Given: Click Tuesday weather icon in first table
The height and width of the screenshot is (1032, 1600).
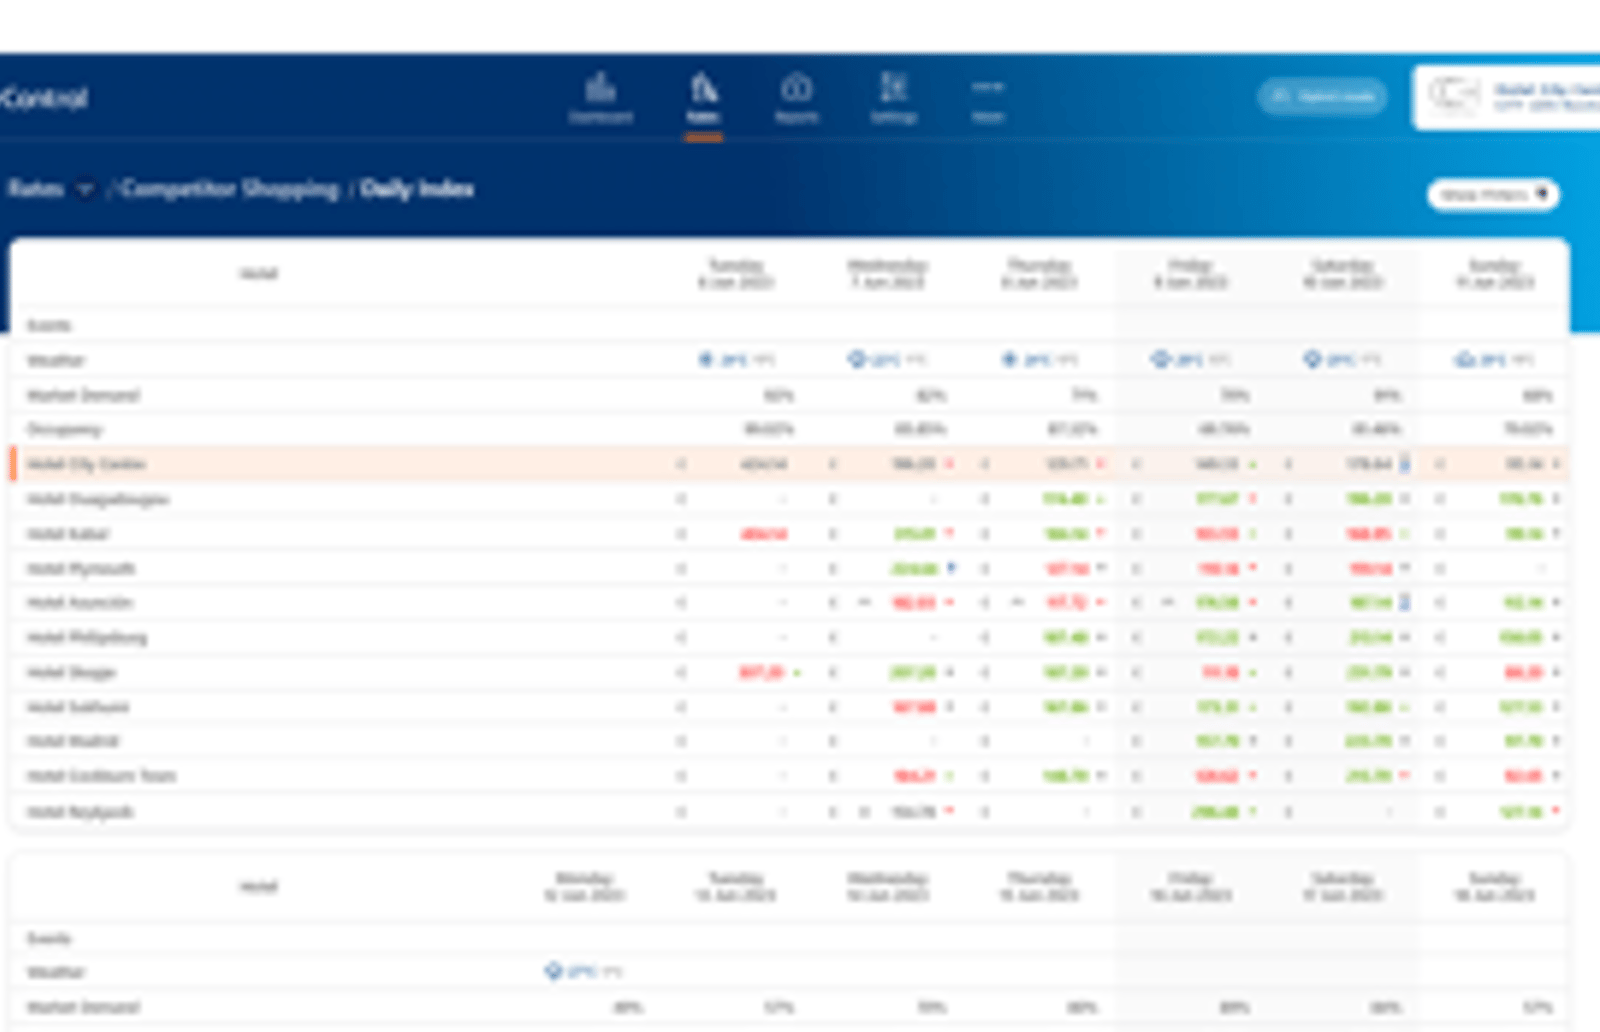Looking at the screenshot, I should [x=706, y=359].
